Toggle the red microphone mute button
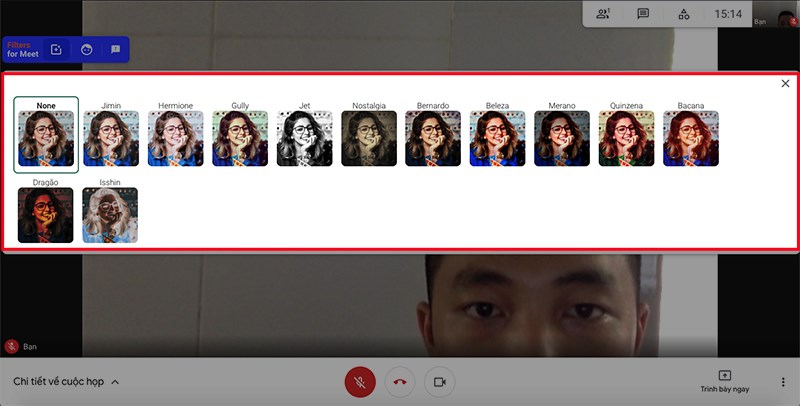Screen dimensions: 800x406 point(360,382)
